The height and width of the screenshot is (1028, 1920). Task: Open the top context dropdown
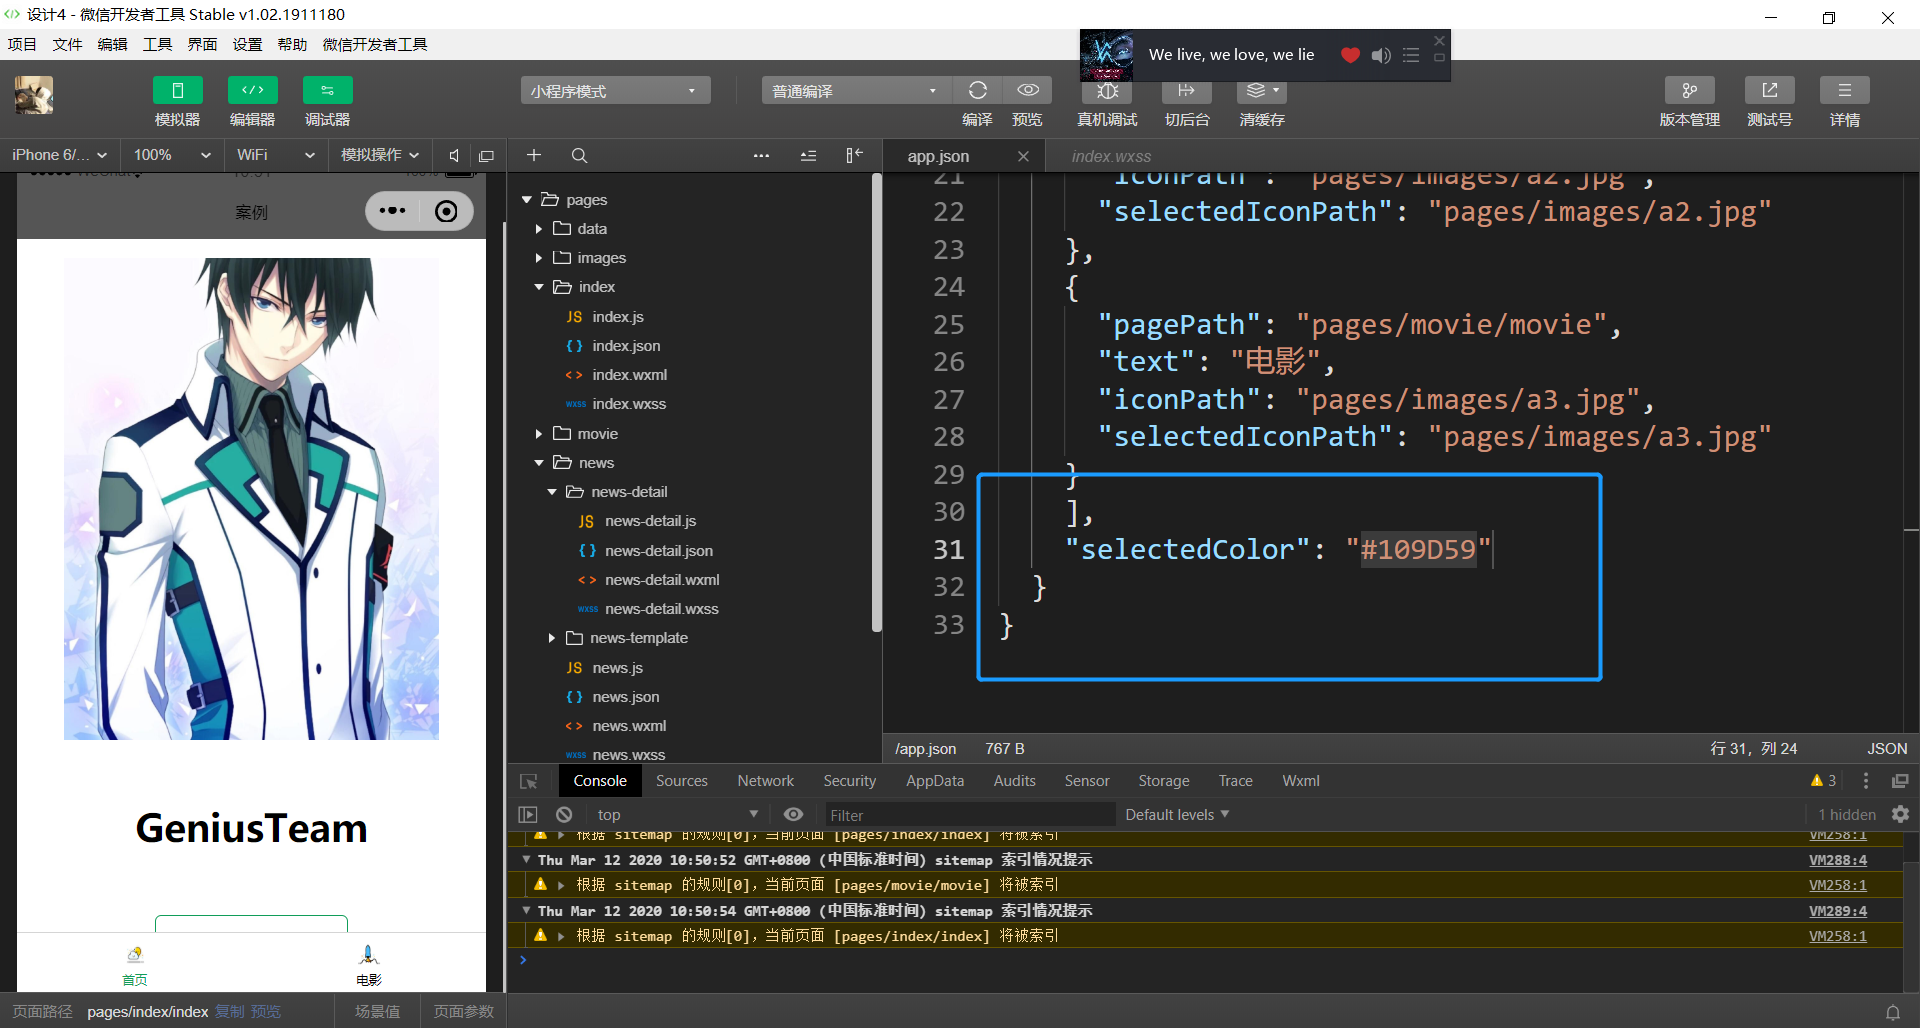[677, 815]
